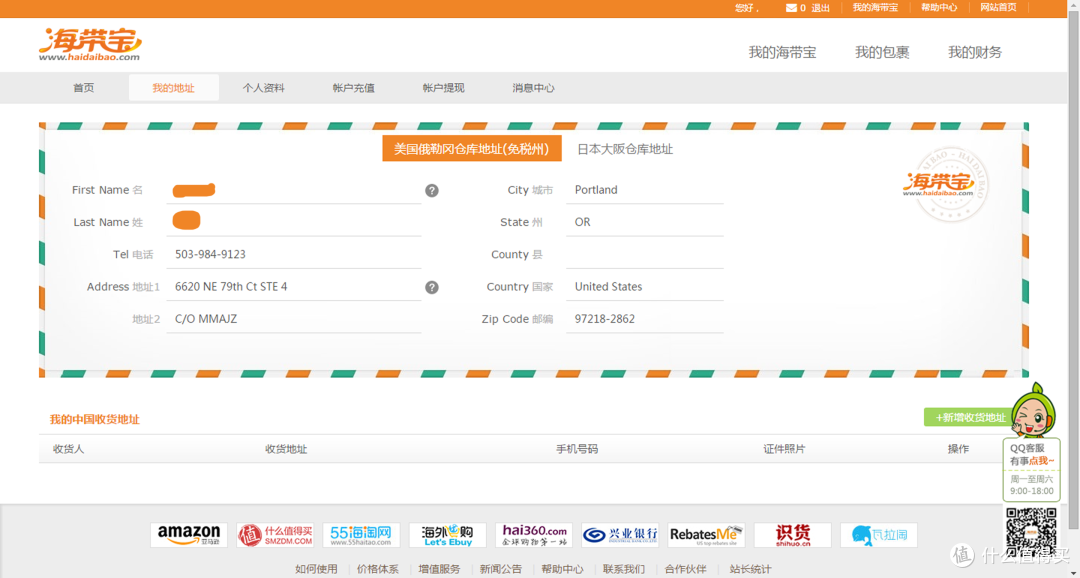1080x578 pixels.
Task: Select the 美国俄勒冈仓库地址 tab
Action: click(472, 149)
